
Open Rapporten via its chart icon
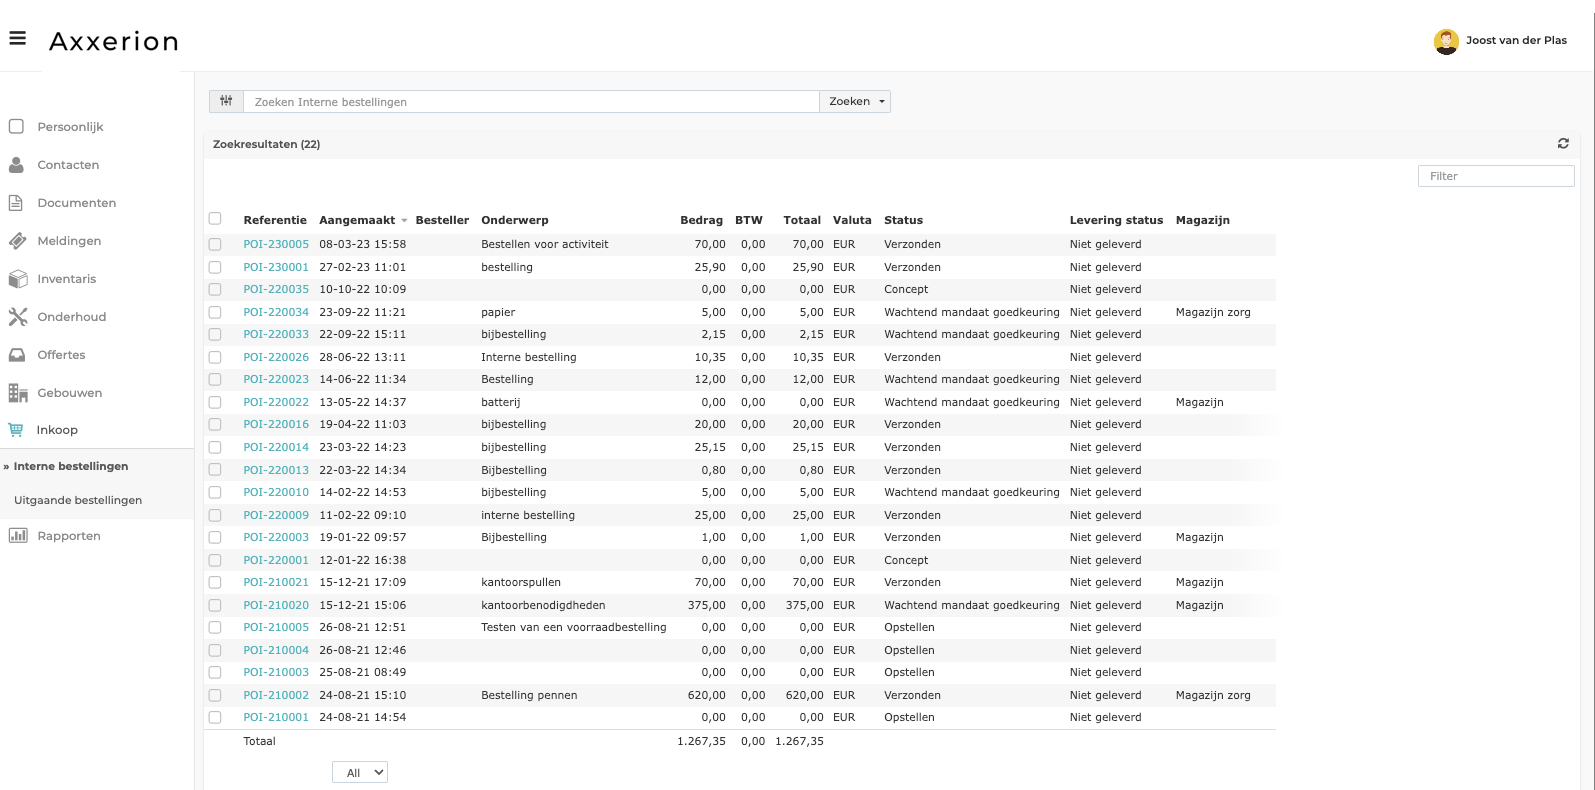[17, 536]
